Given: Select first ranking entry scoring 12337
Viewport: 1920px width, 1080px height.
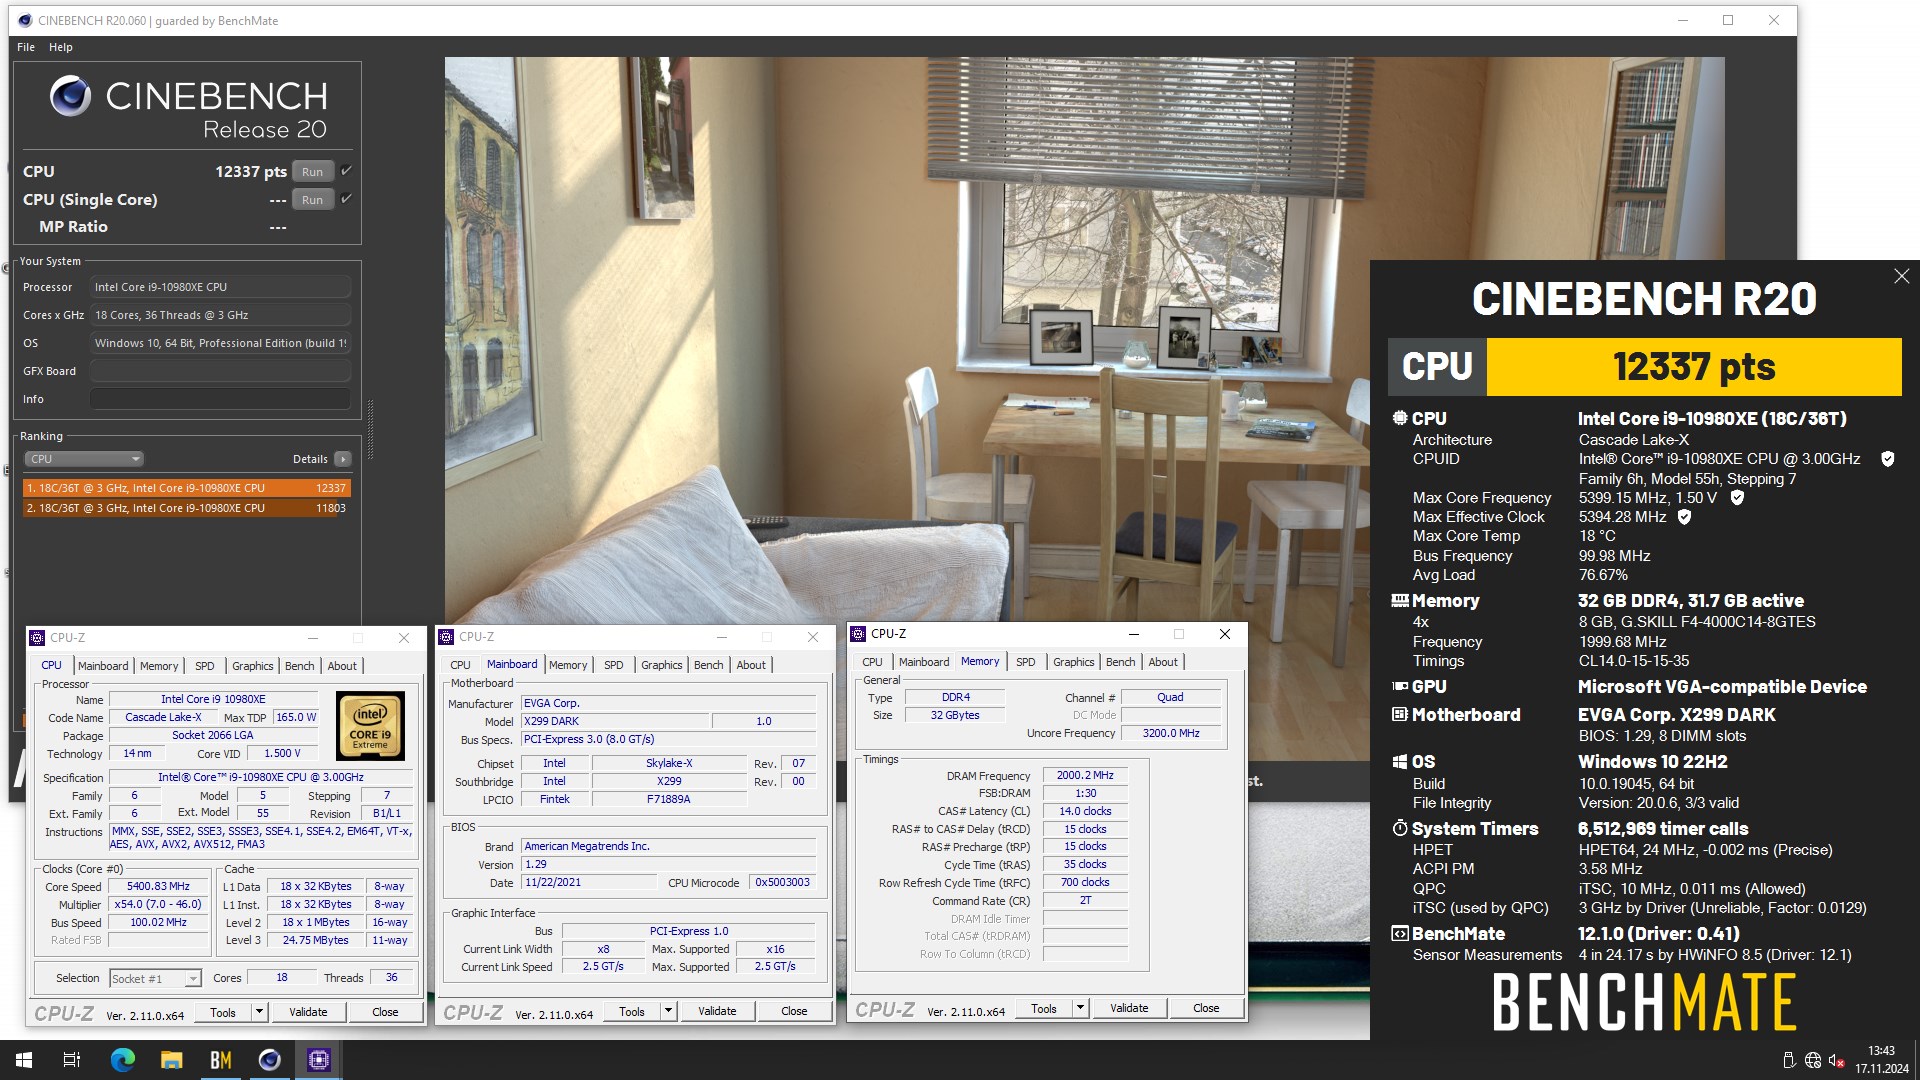Looking at the screenshot, I should tap(186, 488).
